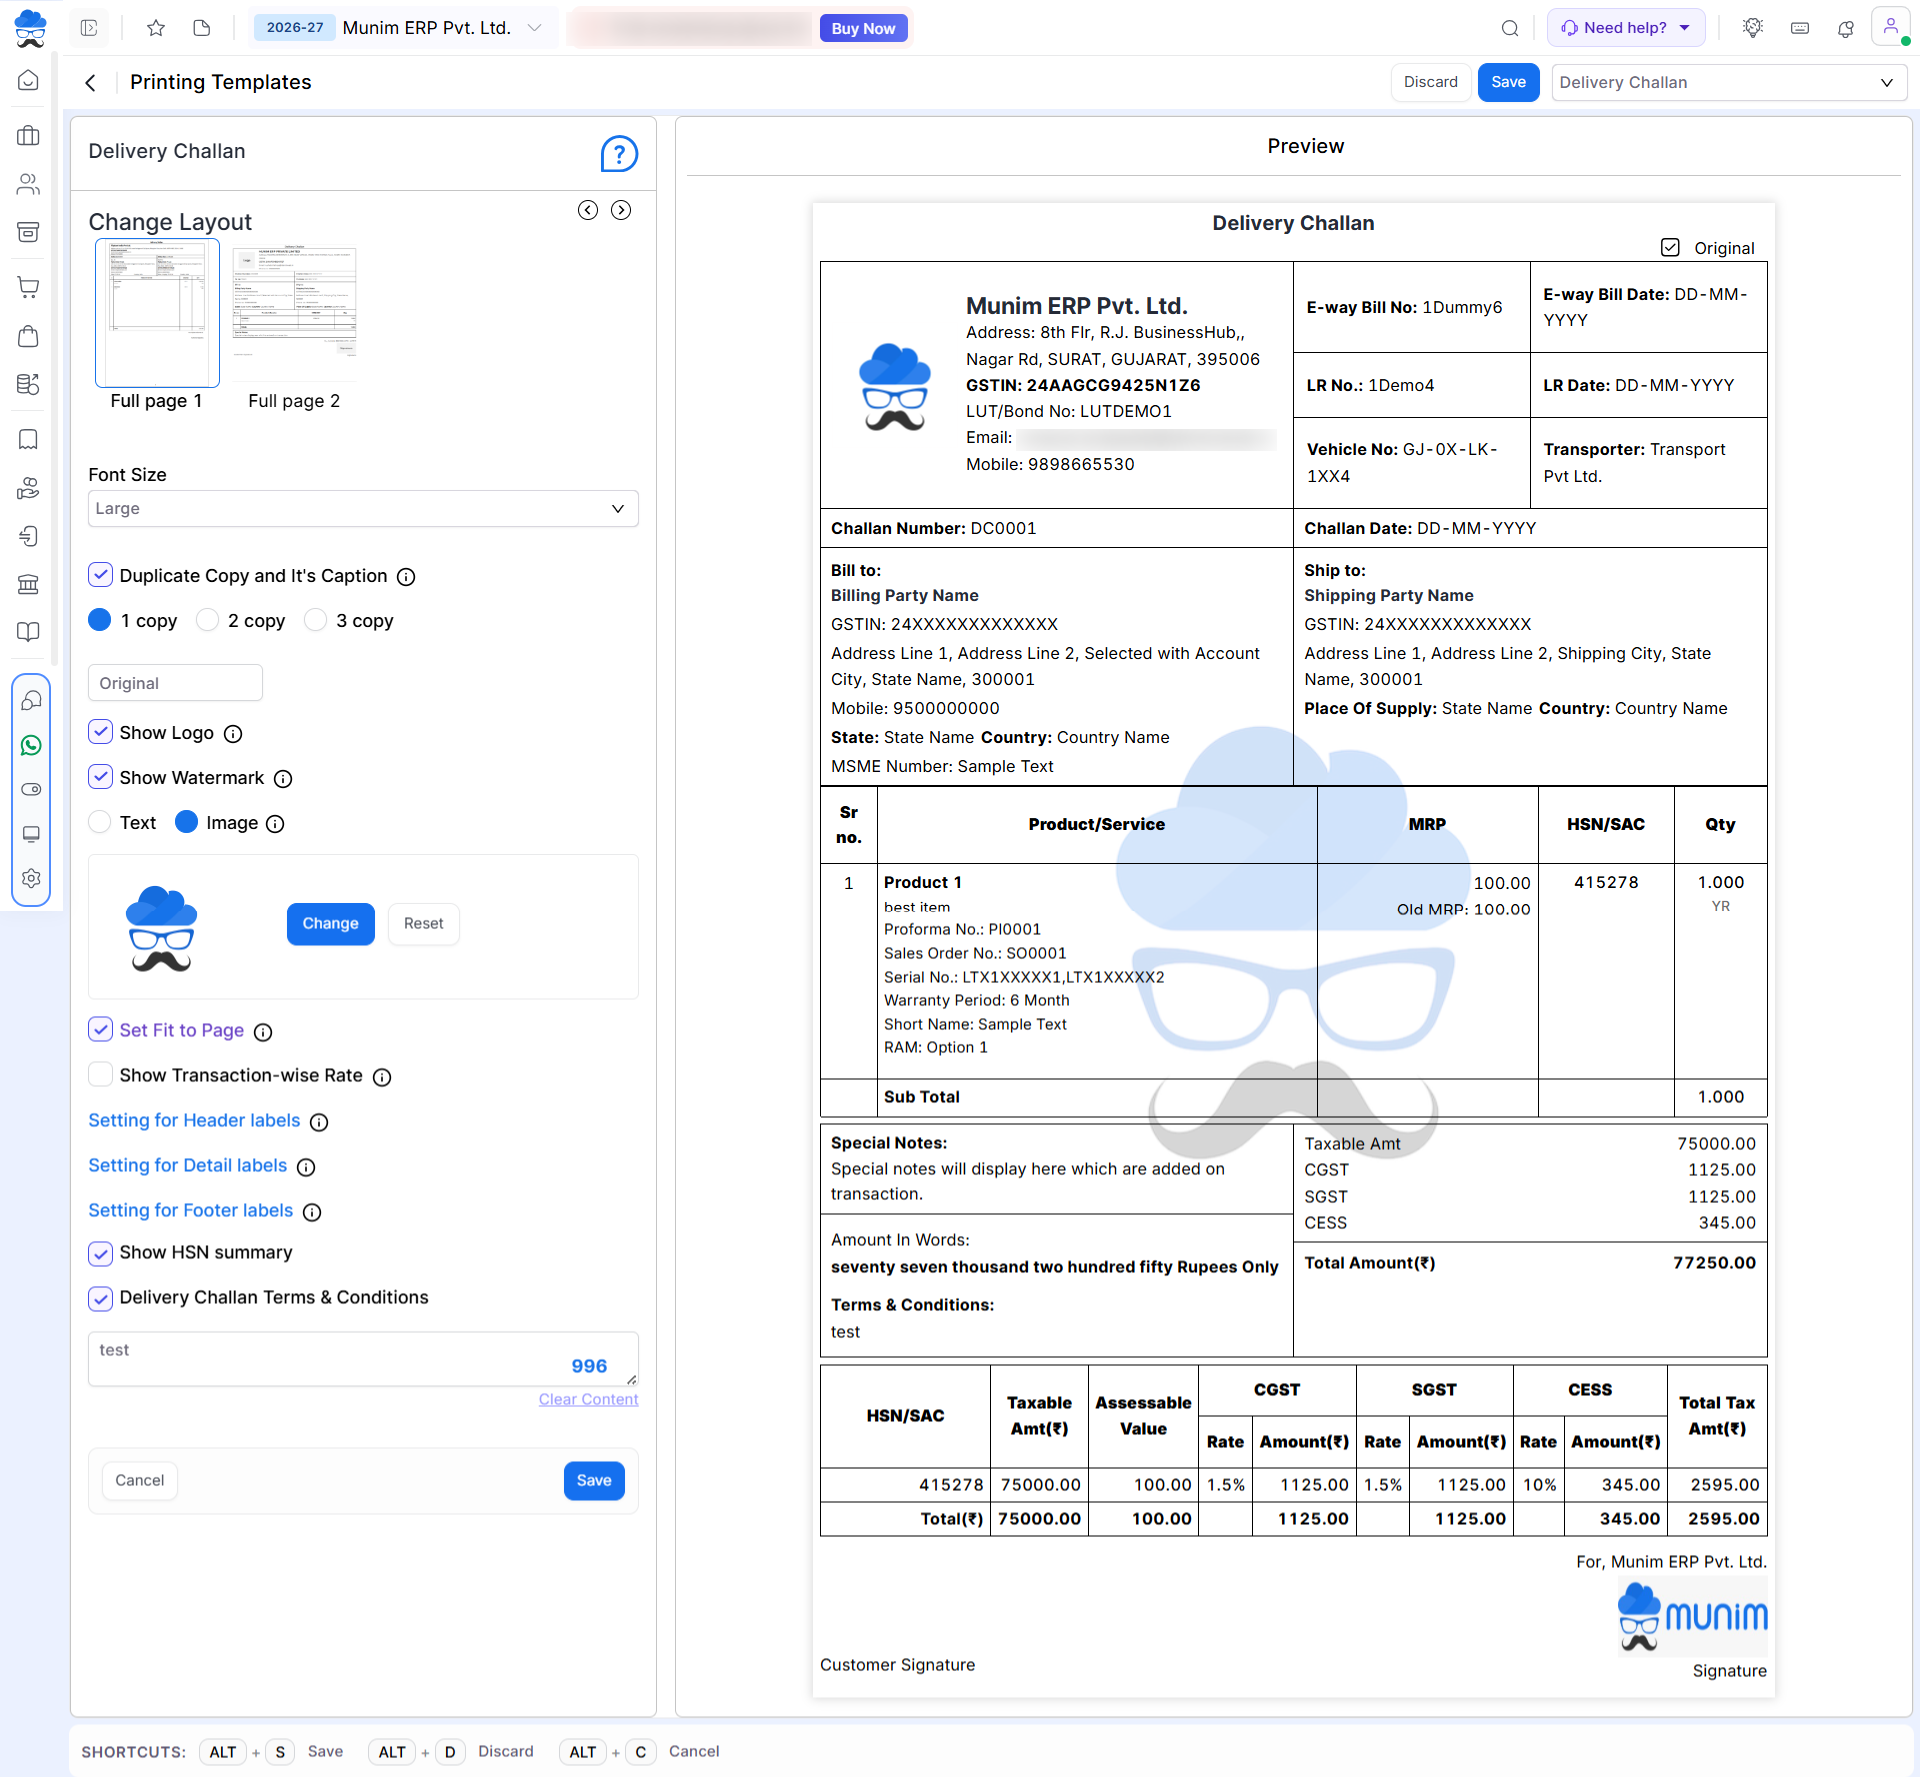The width and height of the screenshot is (1920, 1780).
Task: Select the 1 copy radio option
Action: click(100, 620)
